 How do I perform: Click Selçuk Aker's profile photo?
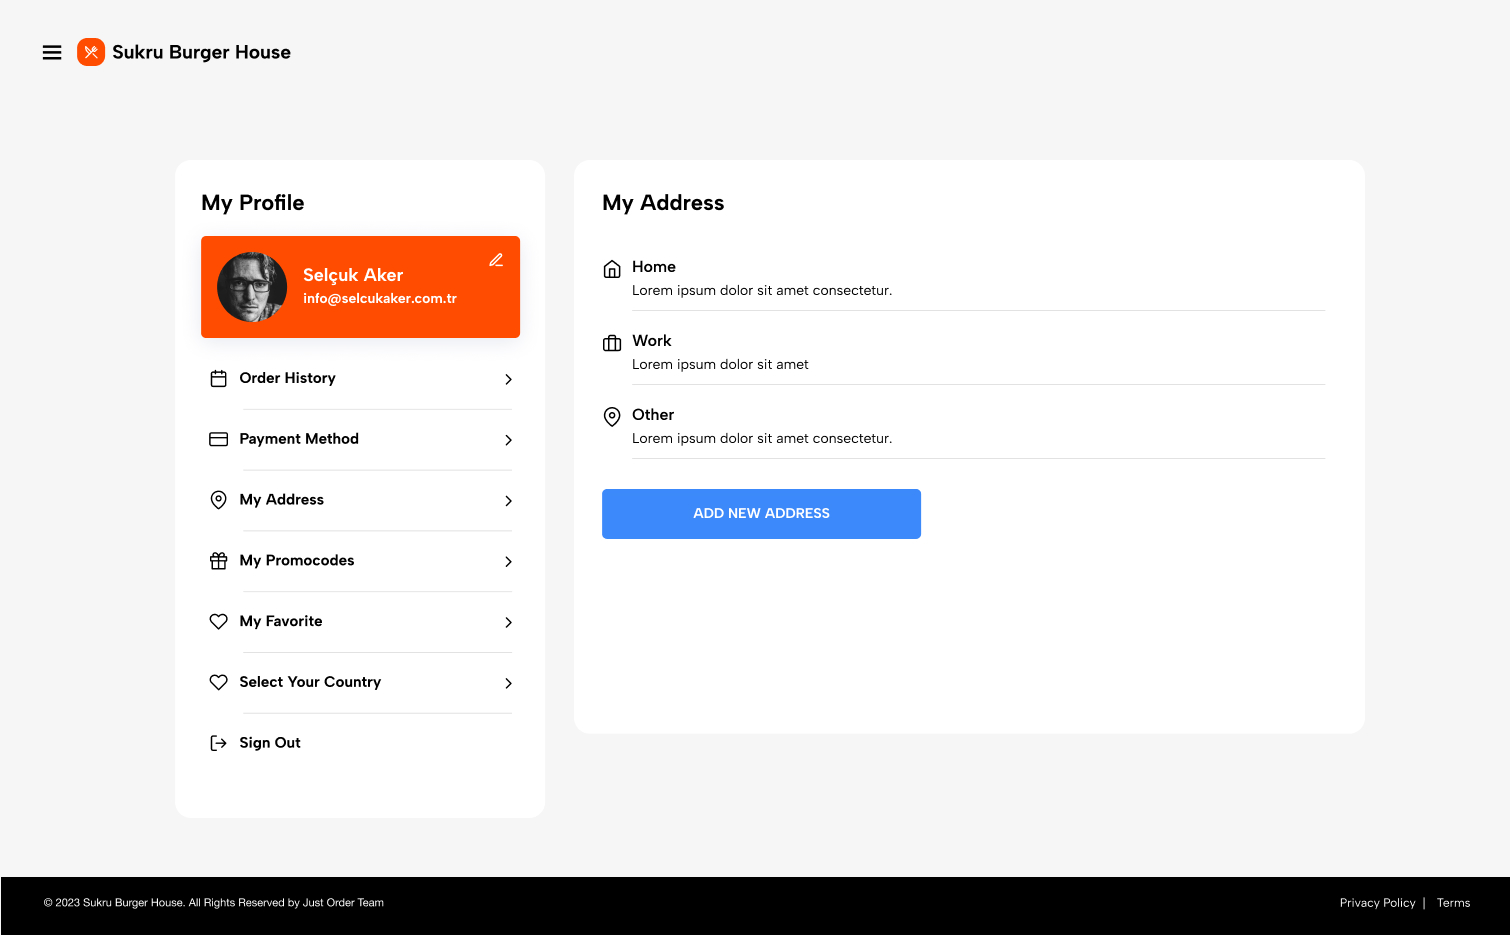click(x=252, y=287)
